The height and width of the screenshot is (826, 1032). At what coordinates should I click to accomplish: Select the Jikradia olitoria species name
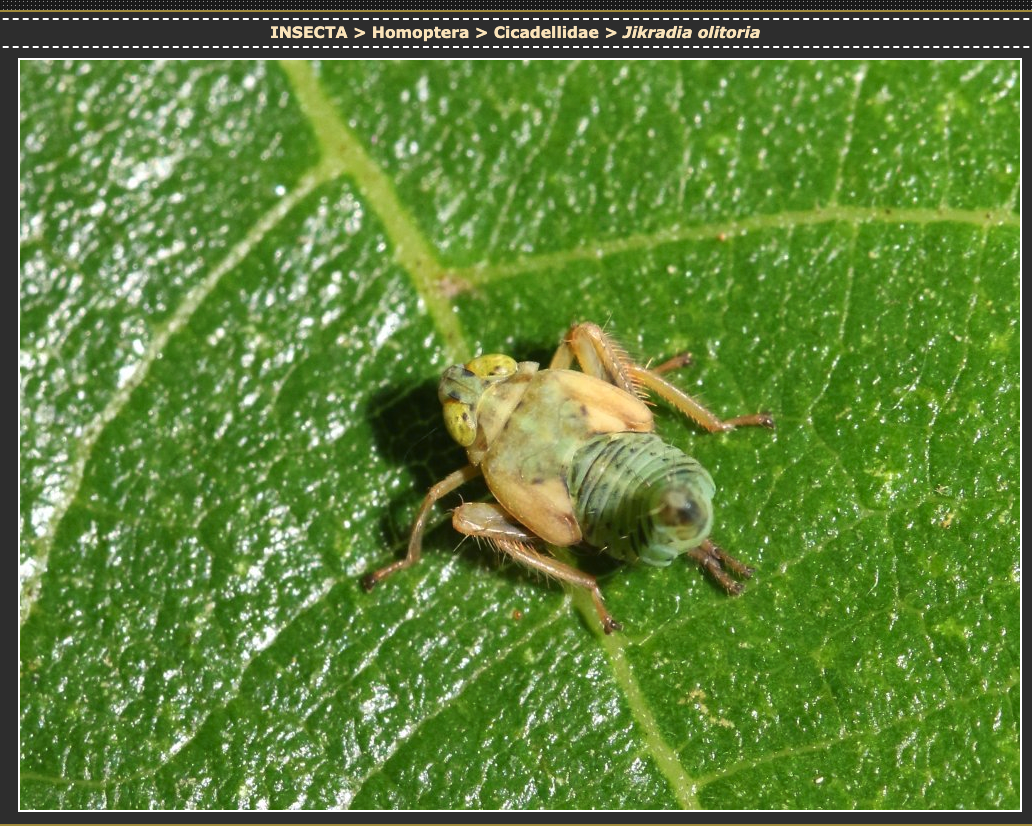(691, 32)
